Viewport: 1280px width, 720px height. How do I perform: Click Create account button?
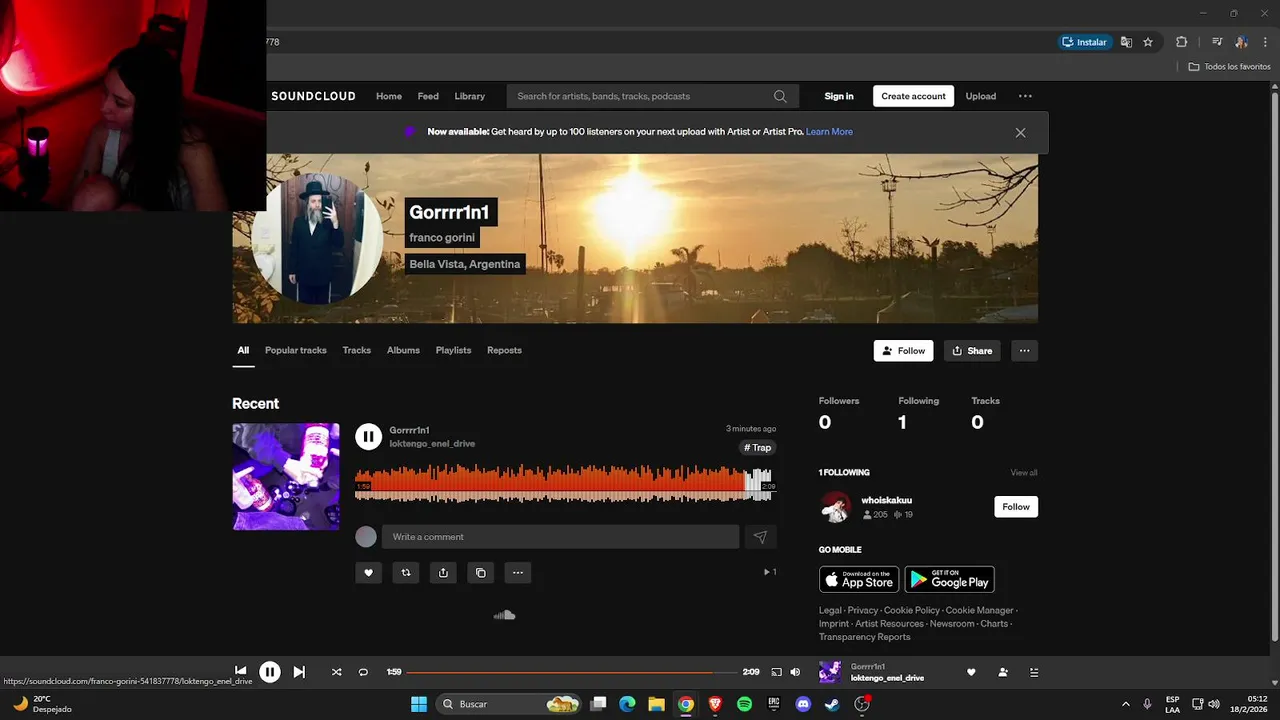pyautogui.click(x=913, y=96)
